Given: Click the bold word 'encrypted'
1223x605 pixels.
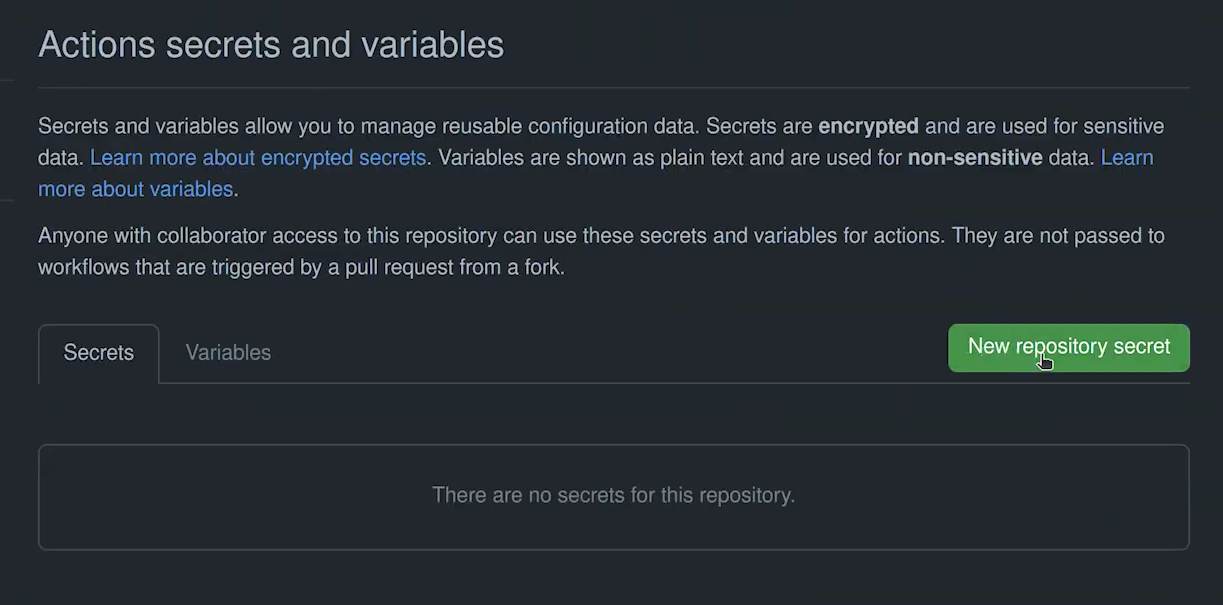Looking at the screenshot, I should pyautogui.click(x=868, y=127).
